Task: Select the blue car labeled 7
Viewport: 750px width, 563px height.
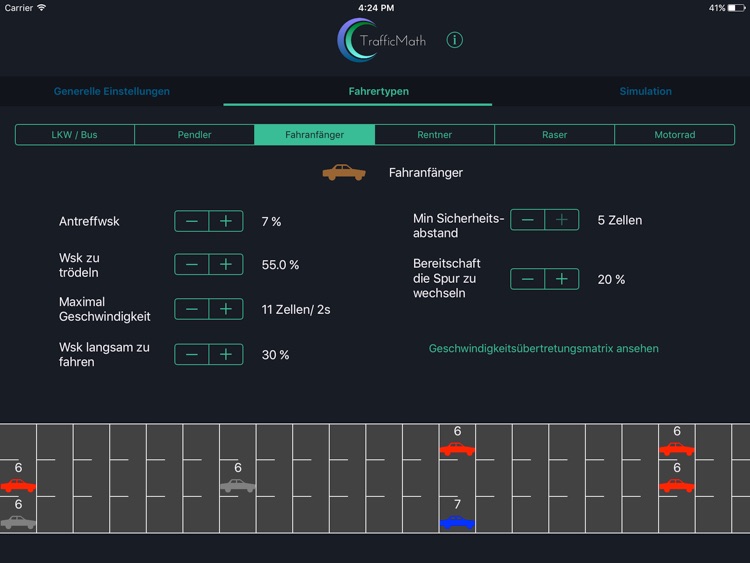Action: click(x=457, y=522)
